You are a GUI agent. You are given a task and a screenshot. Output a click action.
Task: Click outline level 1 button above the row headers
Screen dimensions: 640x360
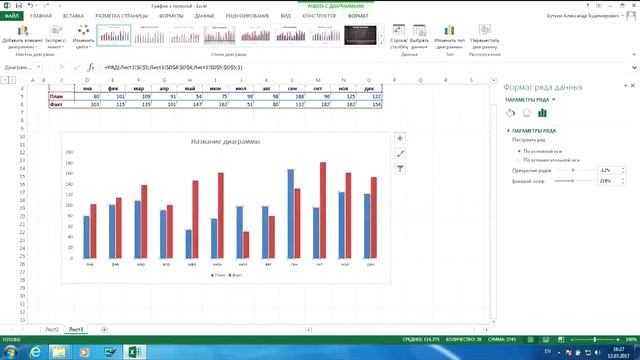(x=5, y=80)
